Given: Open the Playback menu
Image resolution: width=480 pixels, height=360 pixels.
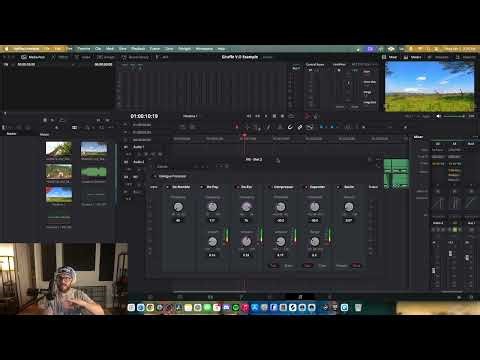Looking at the screenshot, I should click(138, 49).
